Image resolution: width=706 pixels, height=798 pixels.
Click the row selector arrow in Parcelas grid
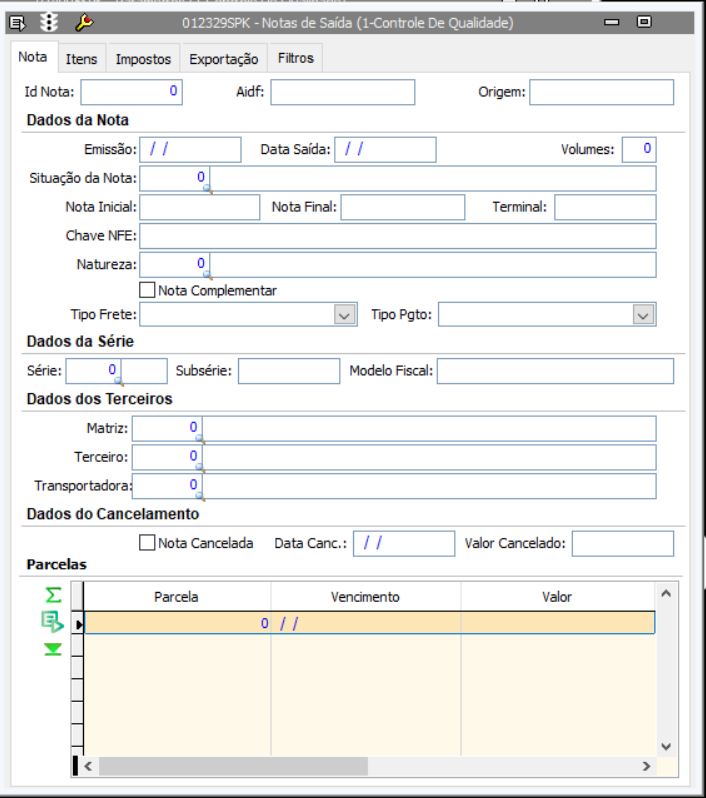(x=78, y=623)
